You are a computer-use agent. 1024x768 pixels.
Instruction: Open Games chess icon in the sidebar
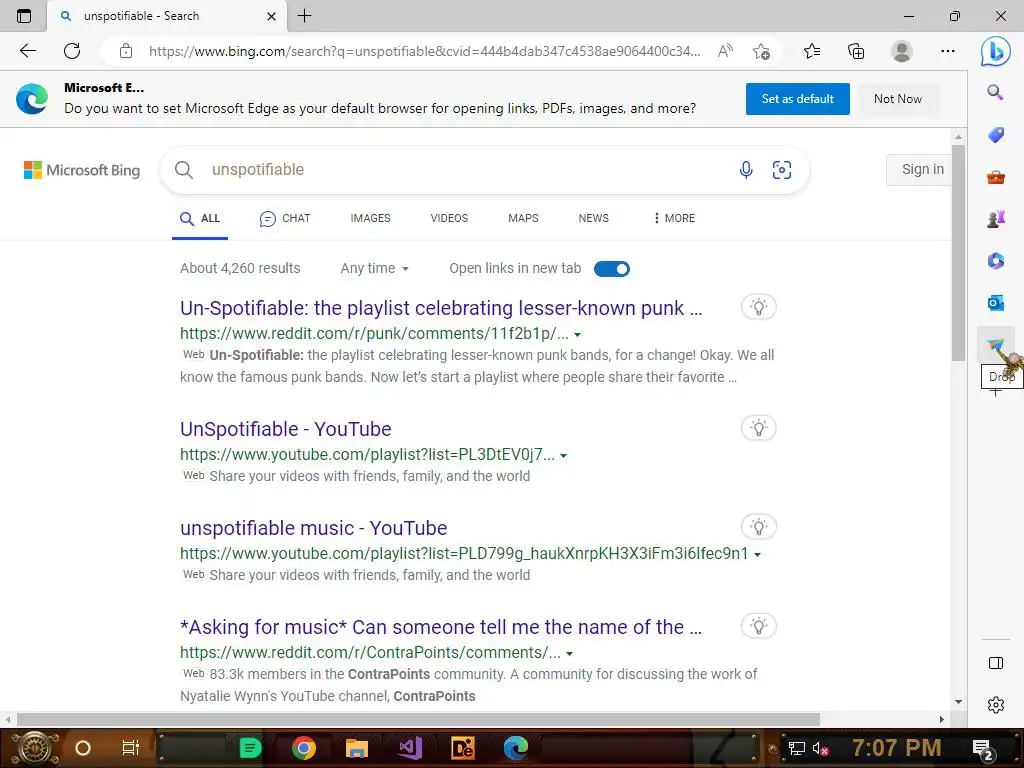pos(995,219)
